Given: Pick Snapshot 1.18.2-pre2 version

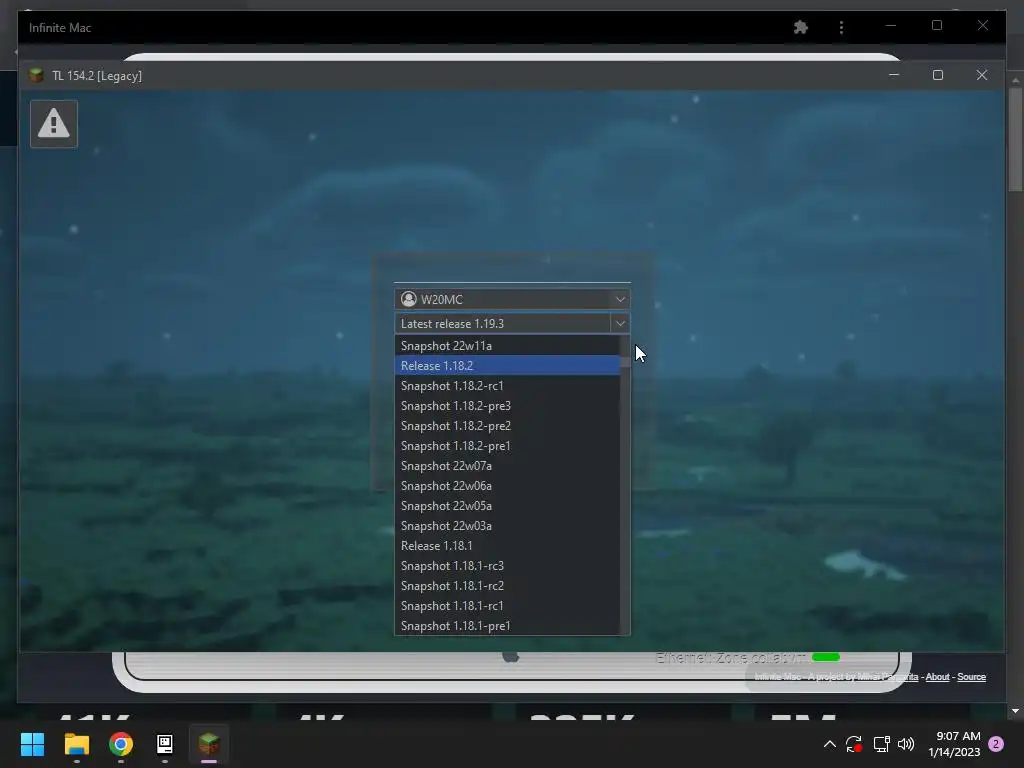Looking at the screenshot, I should [x=507, y=426].
